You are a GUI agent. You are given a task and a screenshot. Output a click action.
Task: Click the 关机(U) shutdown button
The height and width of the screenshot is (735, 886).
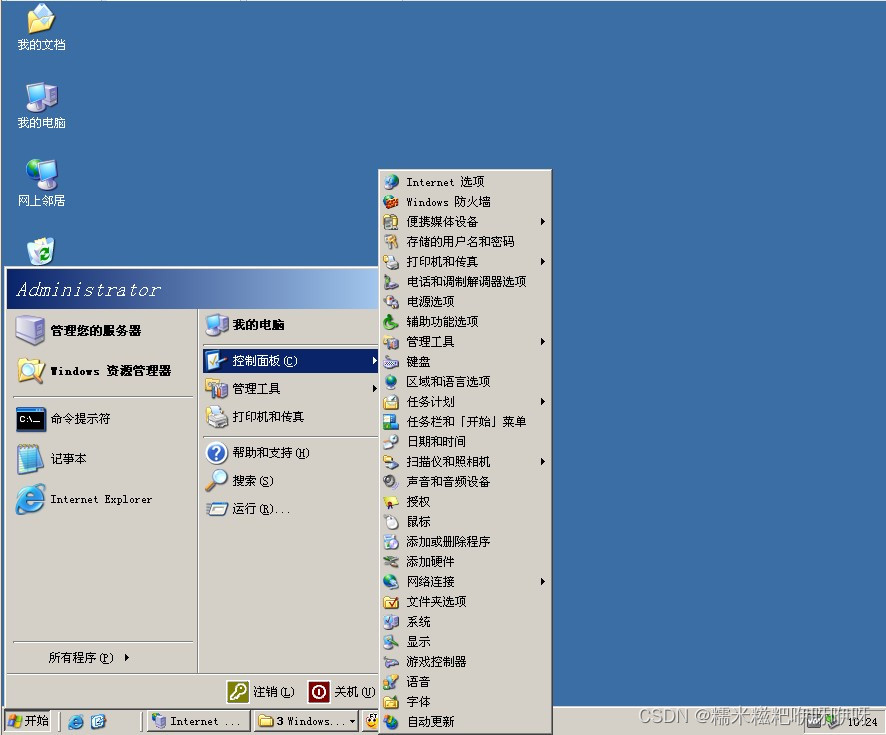point(342,691)
